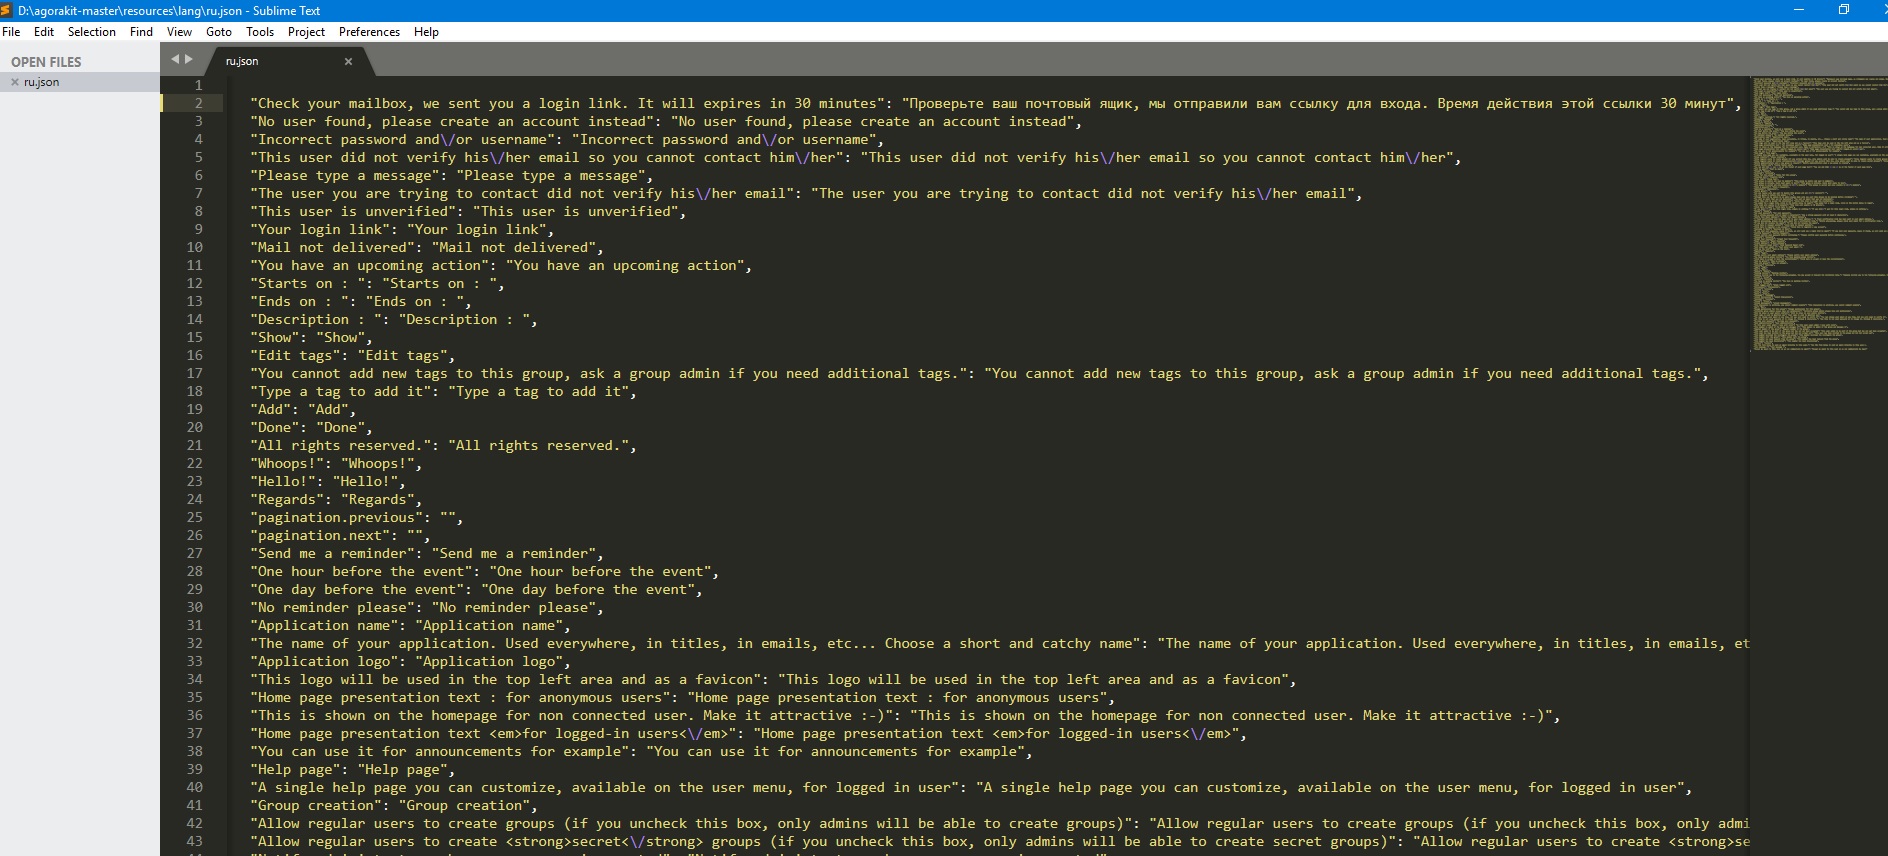
Task: Minimize the Sublime Text window
Action: point(1798,10)
